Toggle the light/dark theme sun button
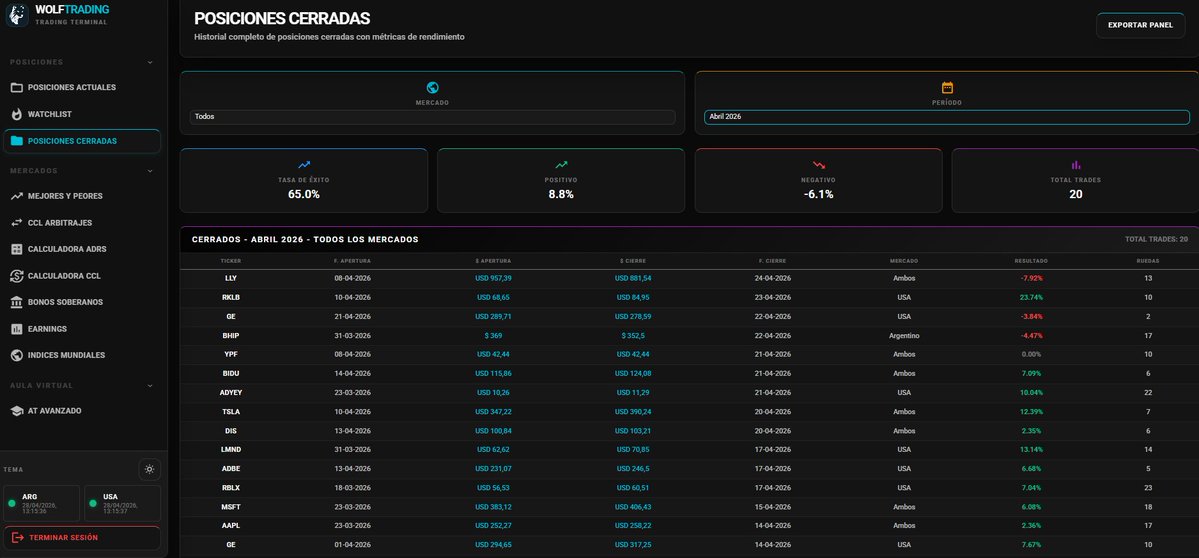Screen dimensions: 1199x558 click(x=149, y=469)
